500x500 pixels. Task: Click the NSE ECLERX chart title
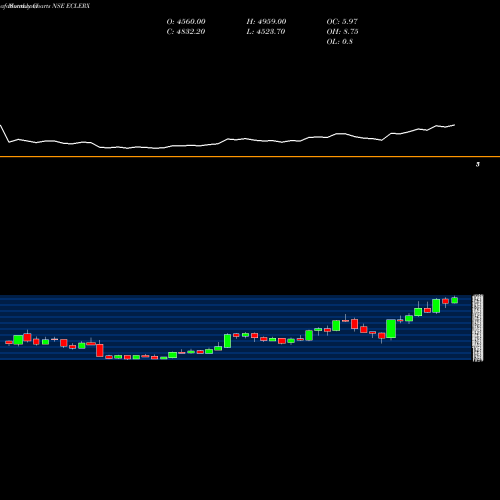point(45,6)
